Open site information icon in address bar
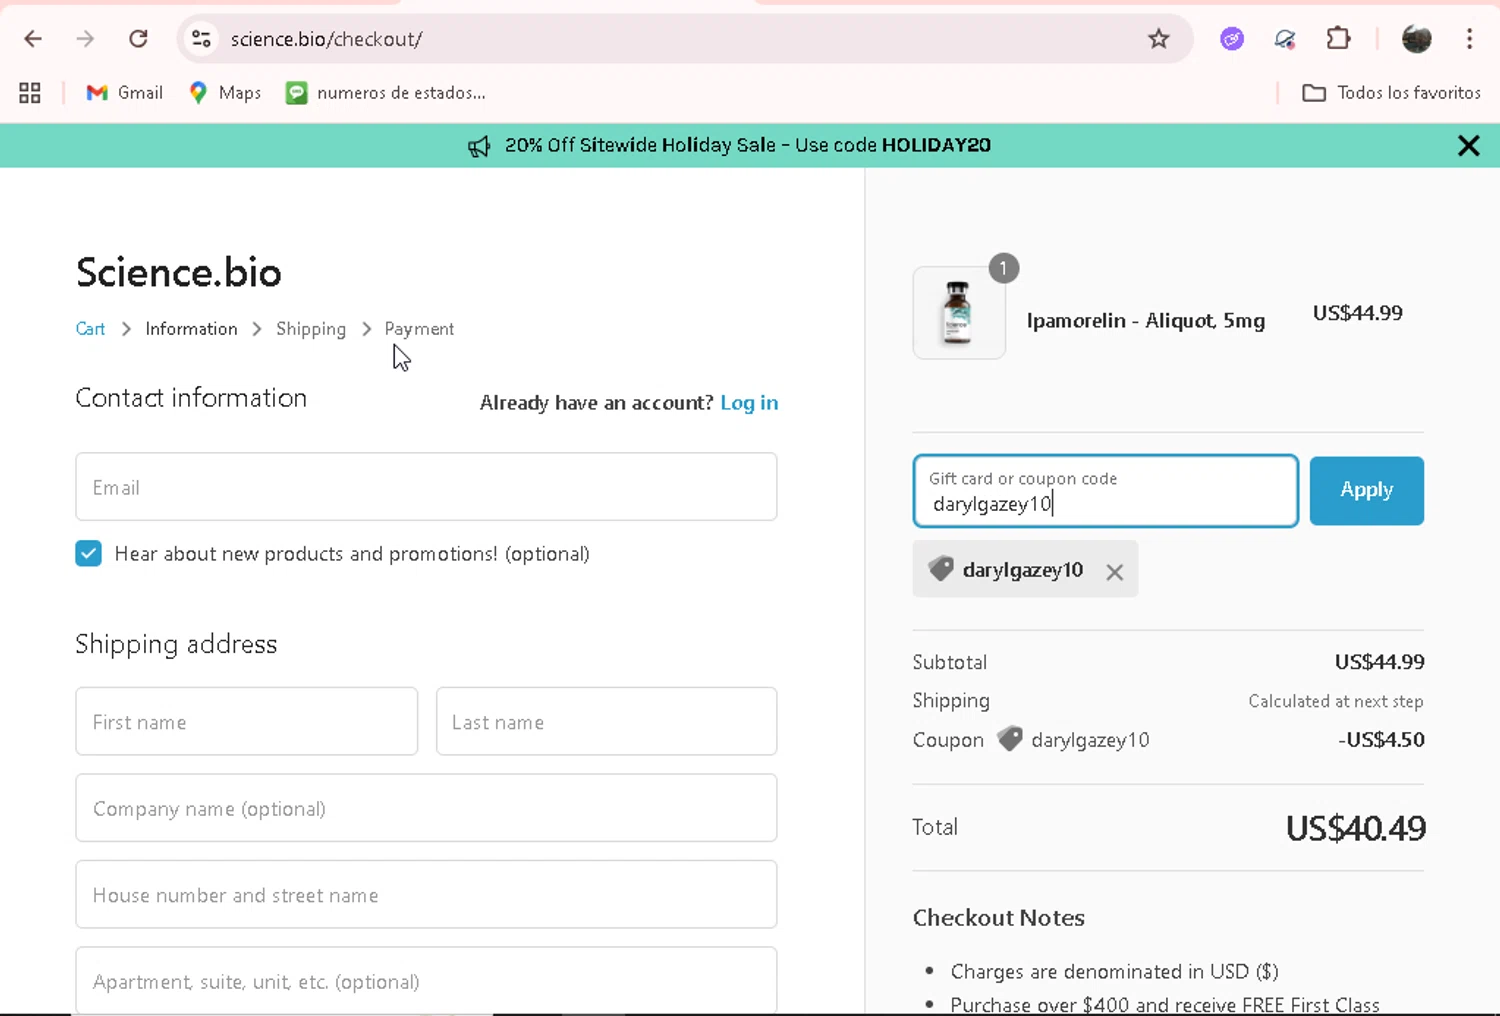Viewport: 1500px width, 1016px height. point(201,39)
